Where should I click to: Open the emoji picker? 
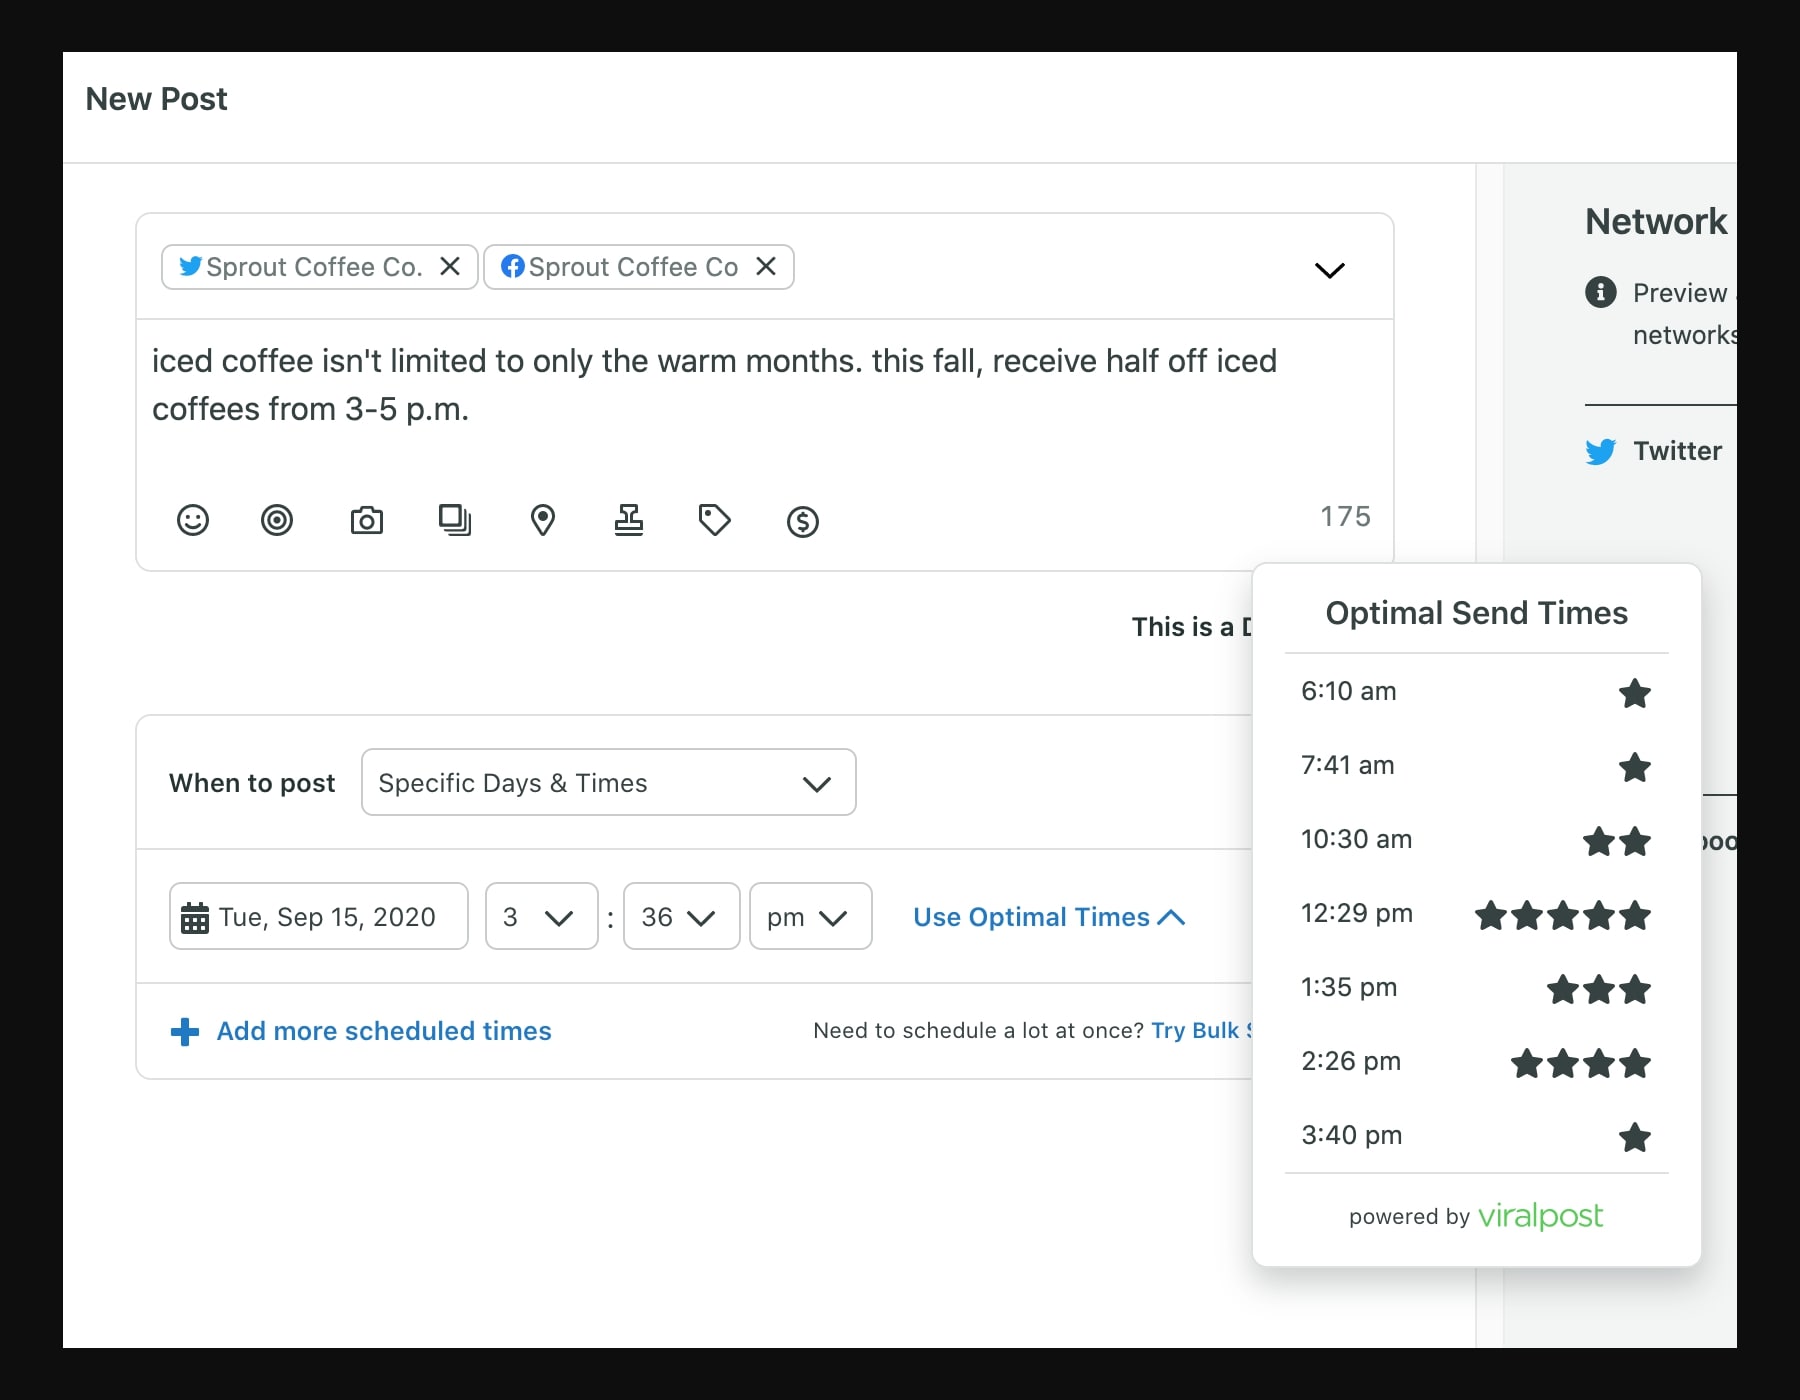click(193, 520)
